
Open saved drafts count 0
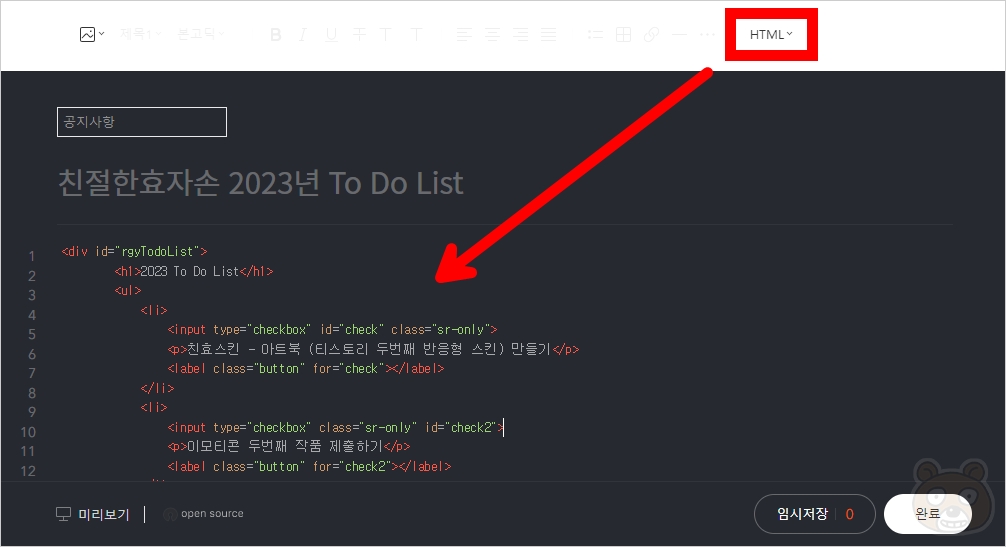(849, 514)
